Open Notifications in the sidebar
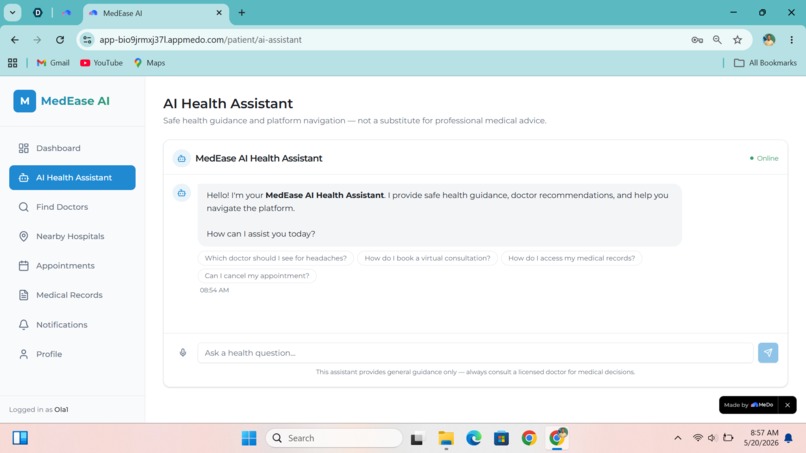This screenshot has width=806, height=453. coord(72,324)
